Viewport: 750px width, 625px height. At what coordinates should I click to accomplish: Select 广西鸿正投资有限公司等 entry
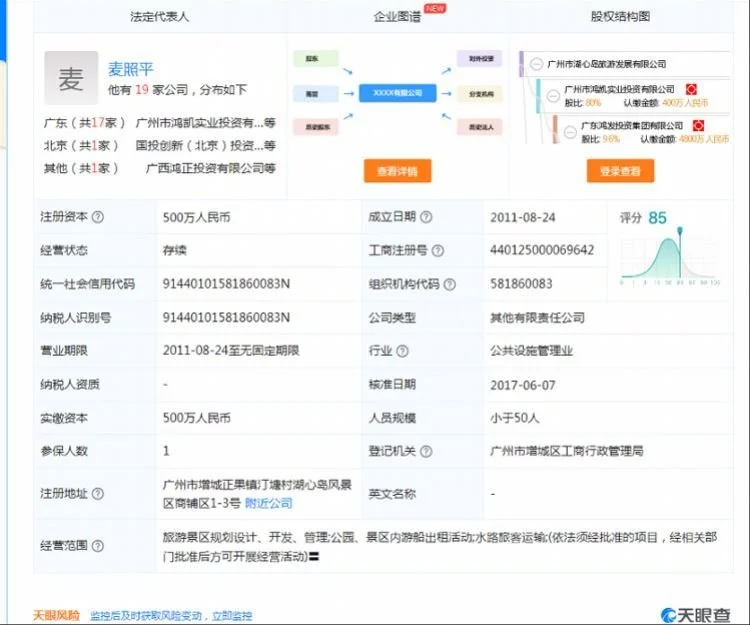pos(210,168)
